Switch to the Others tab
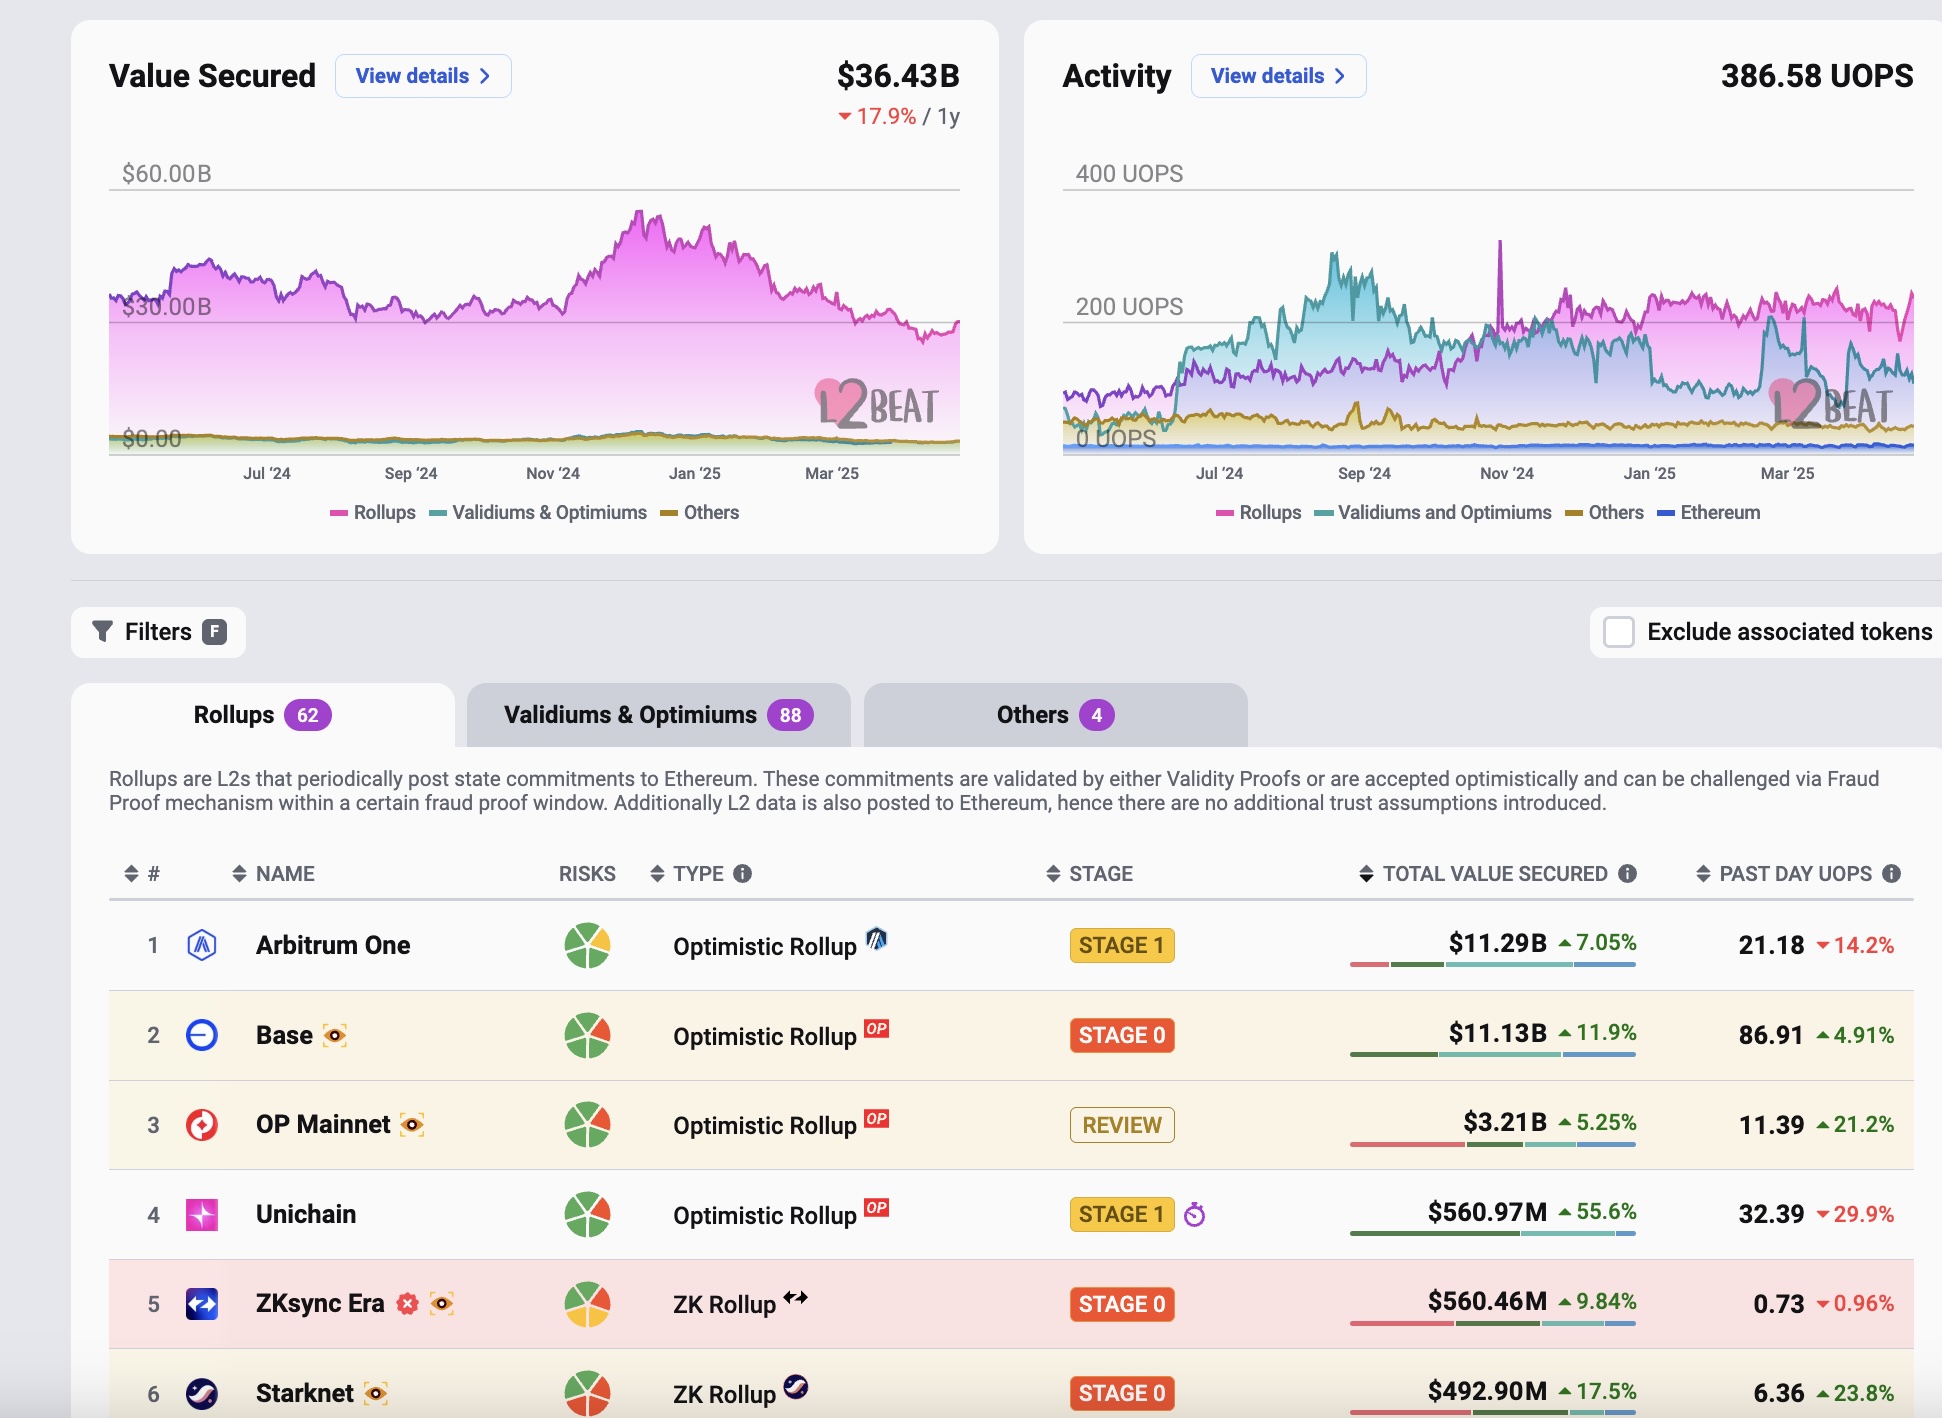 [1055, 715]
